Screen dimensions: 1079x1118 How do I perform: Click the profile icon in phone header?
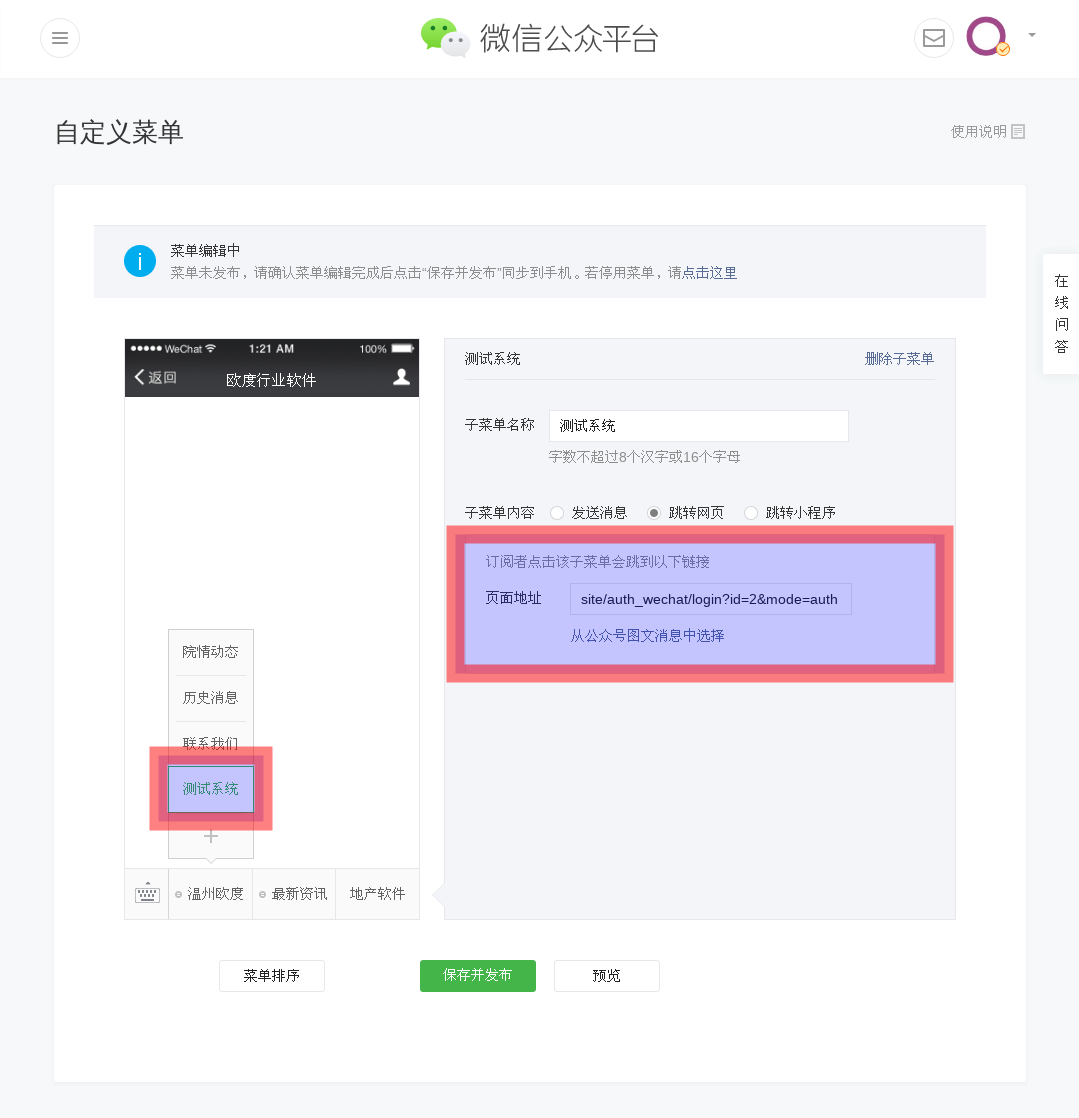[x=402, y=377]
